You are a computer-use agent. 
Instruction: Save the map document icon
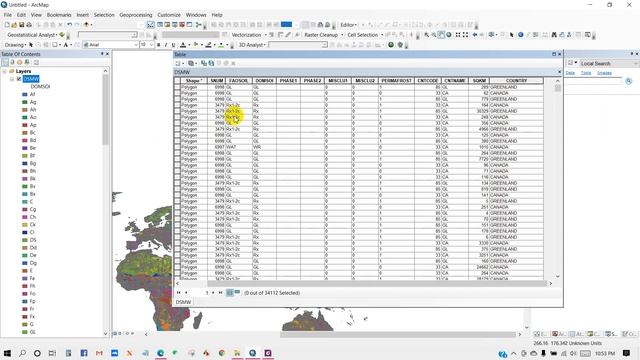[x=22, y=25]
